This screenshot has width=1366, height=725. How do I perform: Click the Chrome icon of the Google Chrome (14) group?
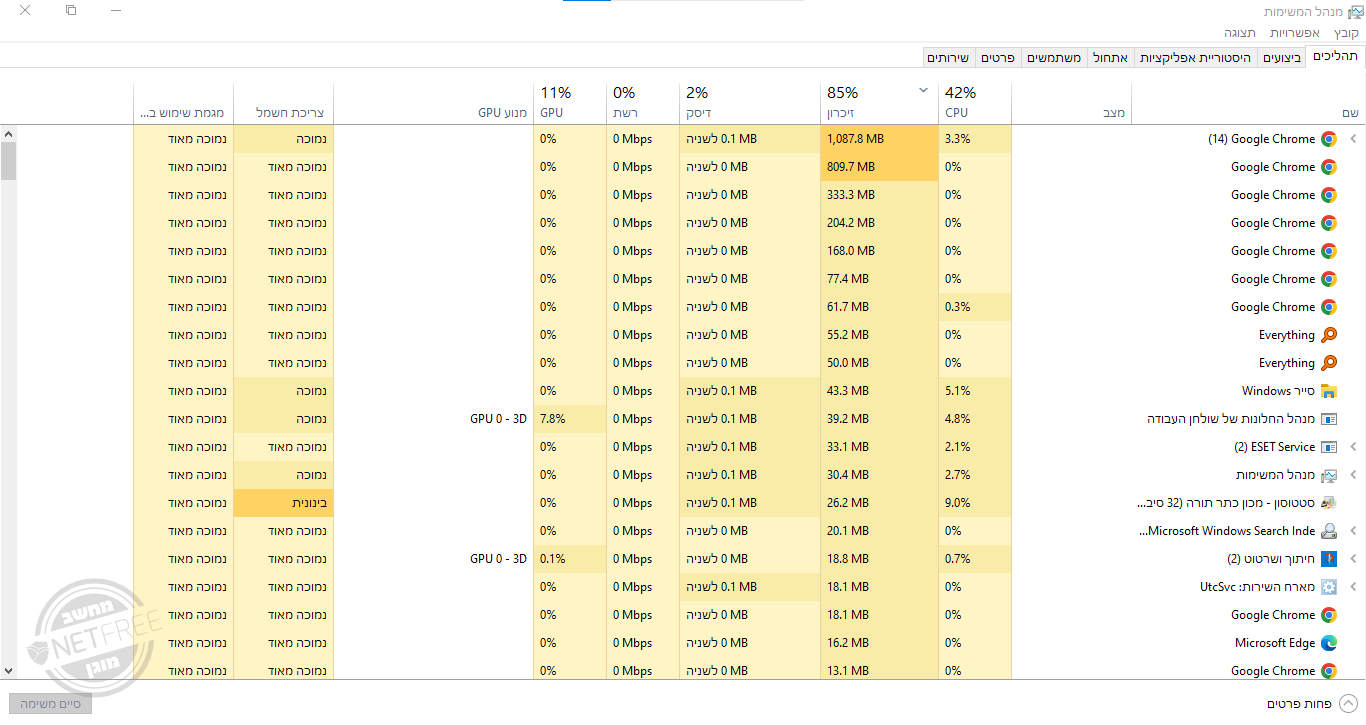pos(1329,139)
